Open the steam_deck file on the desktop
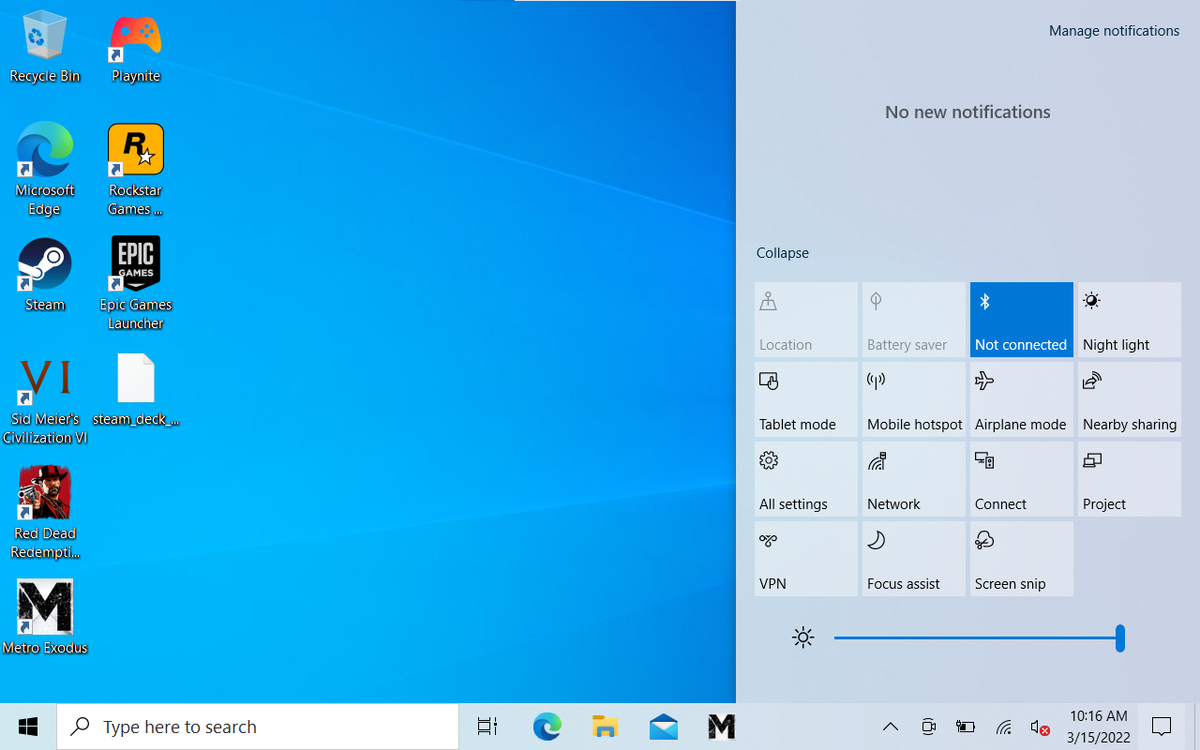This screenshot has height=750, width=1200. pyautogui.click(x=136, y=380)
